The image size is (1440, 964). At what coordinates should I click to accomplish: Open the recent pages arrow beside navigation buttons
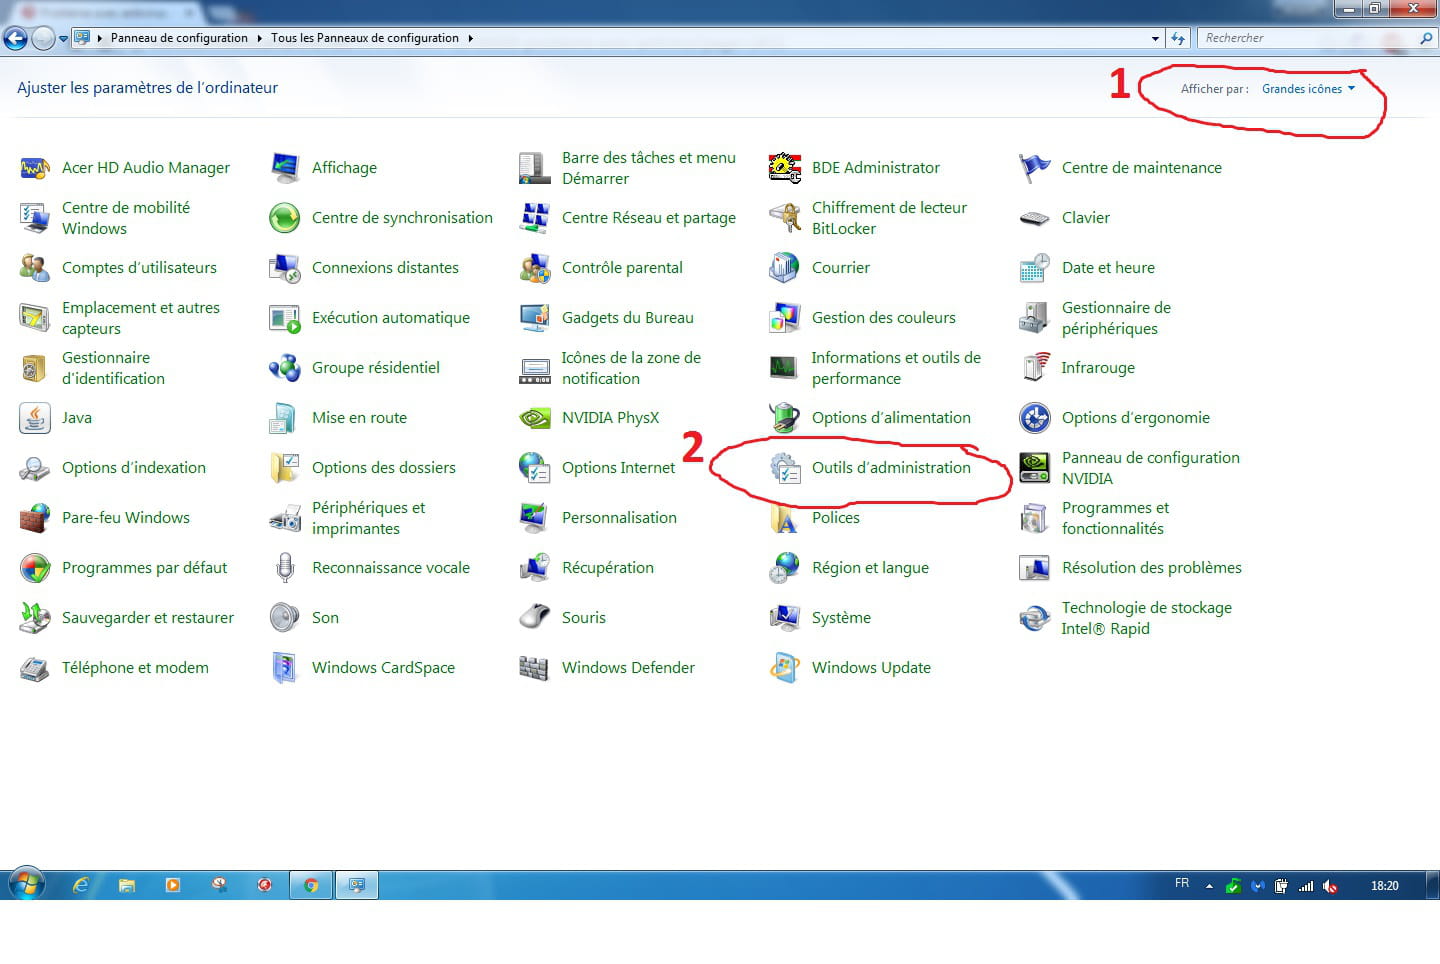64,39
